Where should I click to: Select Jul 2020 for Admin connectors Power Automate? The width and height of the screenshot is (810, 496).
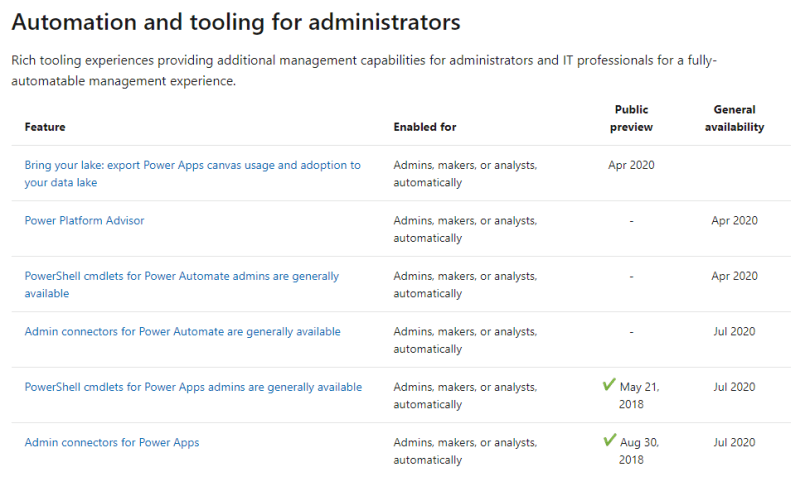pos(734,332)
